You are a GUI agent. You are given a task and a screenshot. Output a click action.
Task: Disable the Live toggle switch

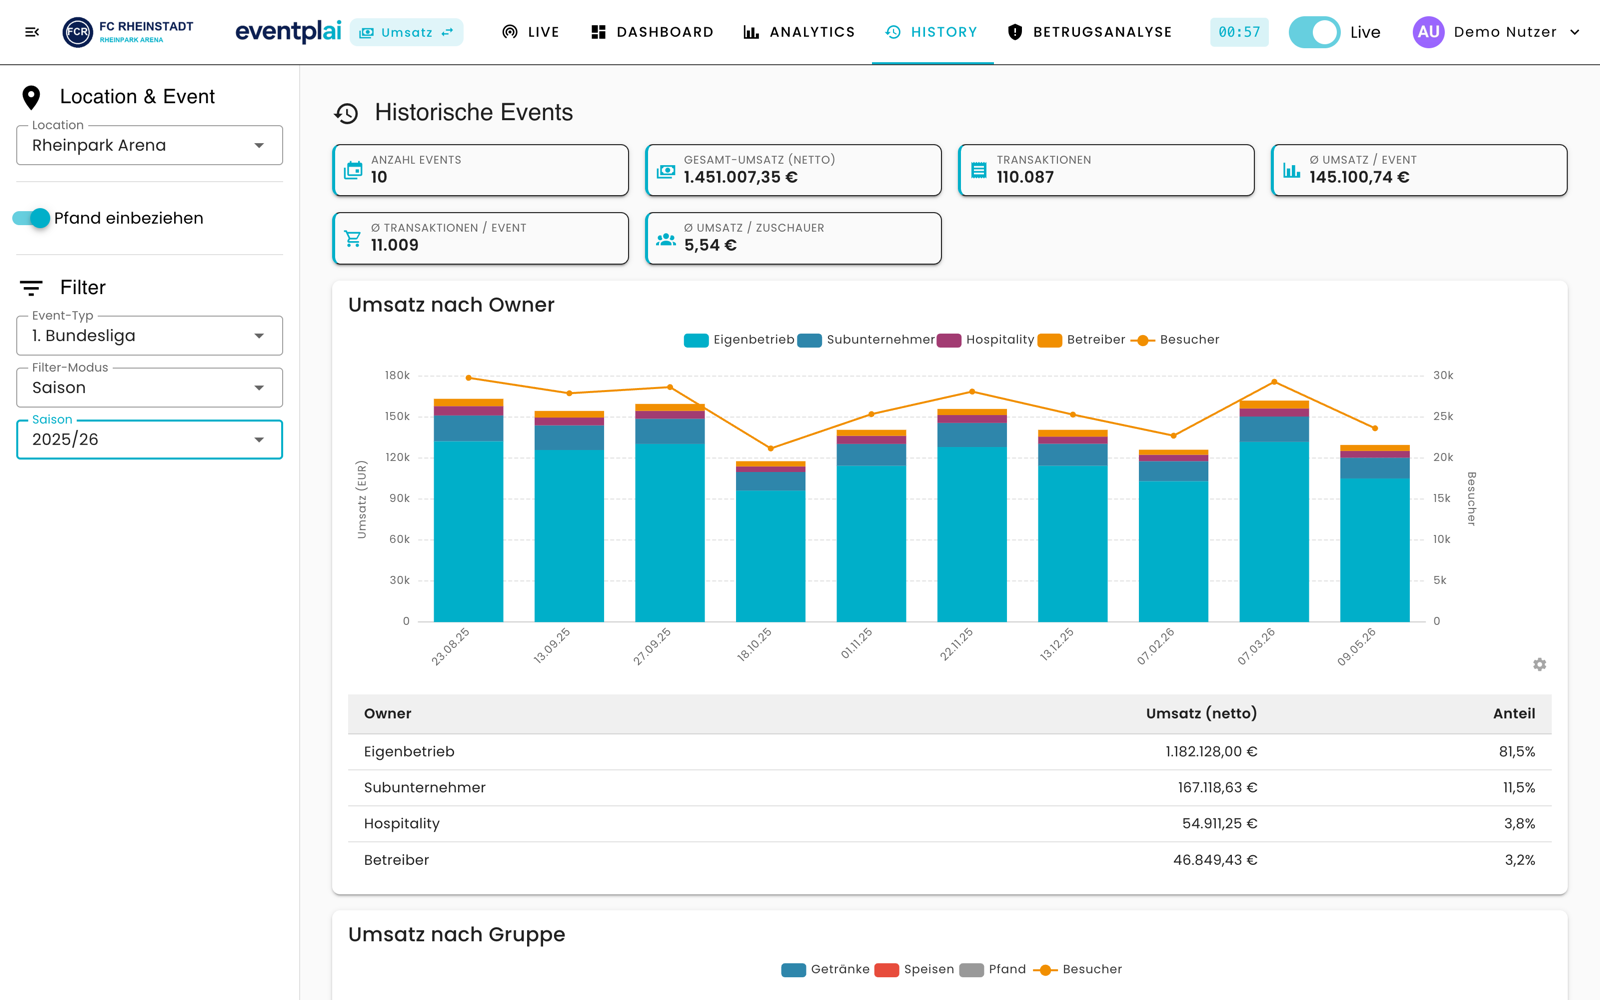tap(1314, 32)
